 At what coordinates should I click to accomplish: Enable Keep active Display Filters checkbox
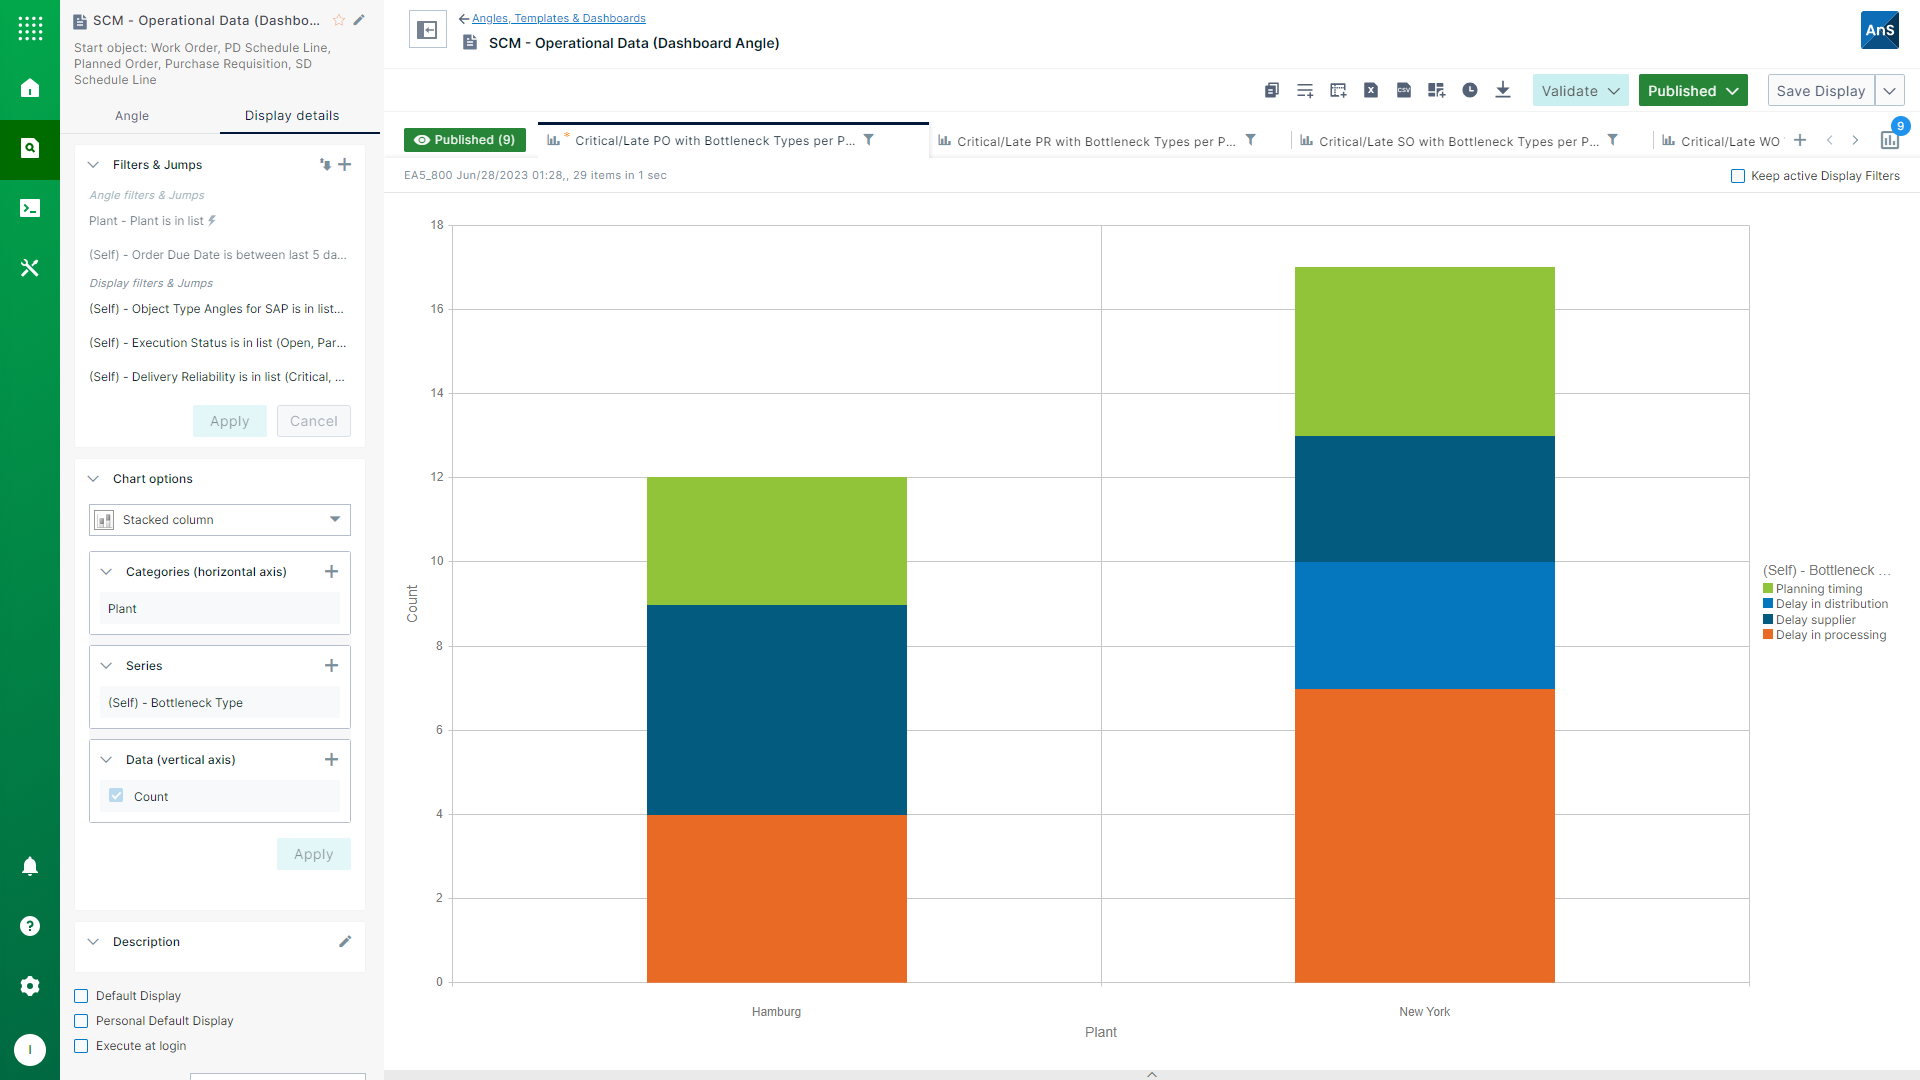coord(1738,176)
